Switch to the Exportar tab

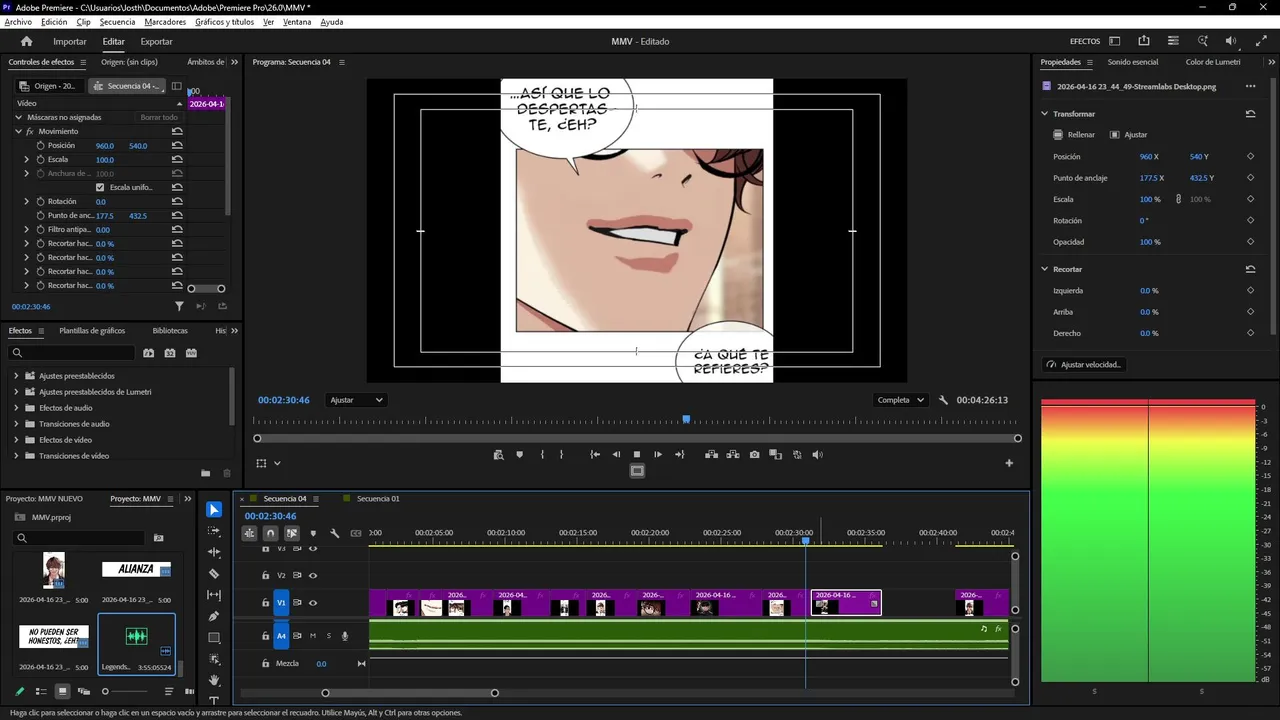coord(156,41)
